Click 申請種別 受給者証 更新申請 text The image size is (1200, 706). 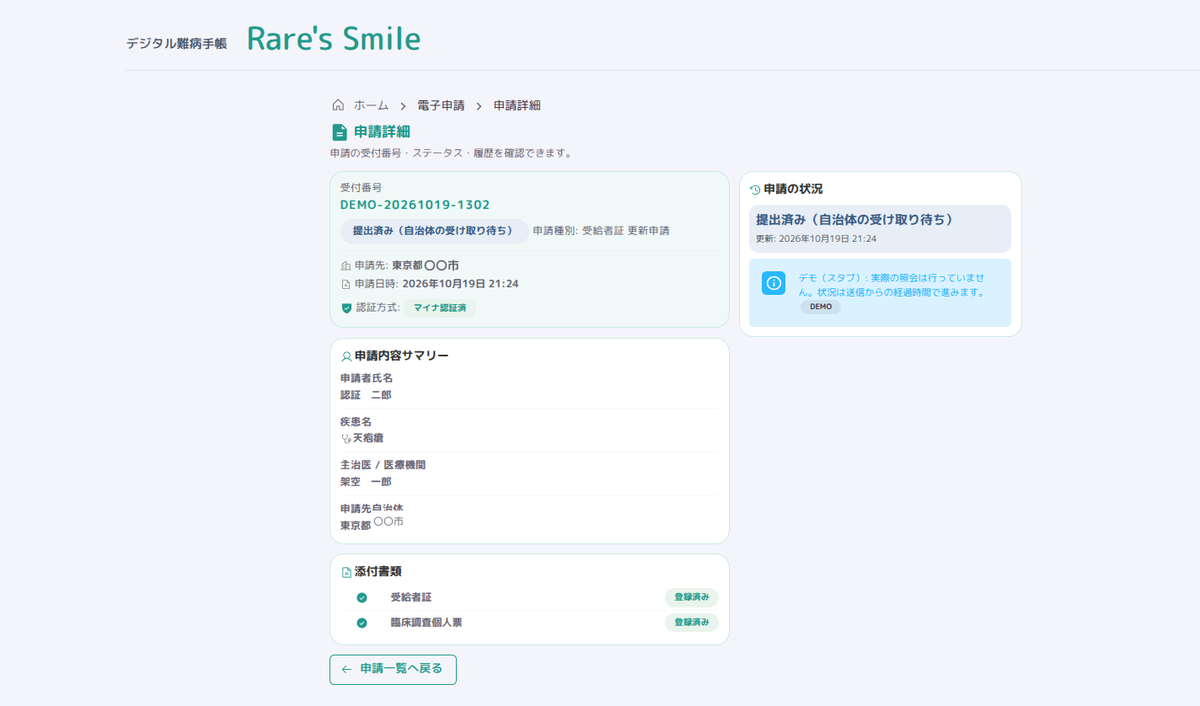601,230
